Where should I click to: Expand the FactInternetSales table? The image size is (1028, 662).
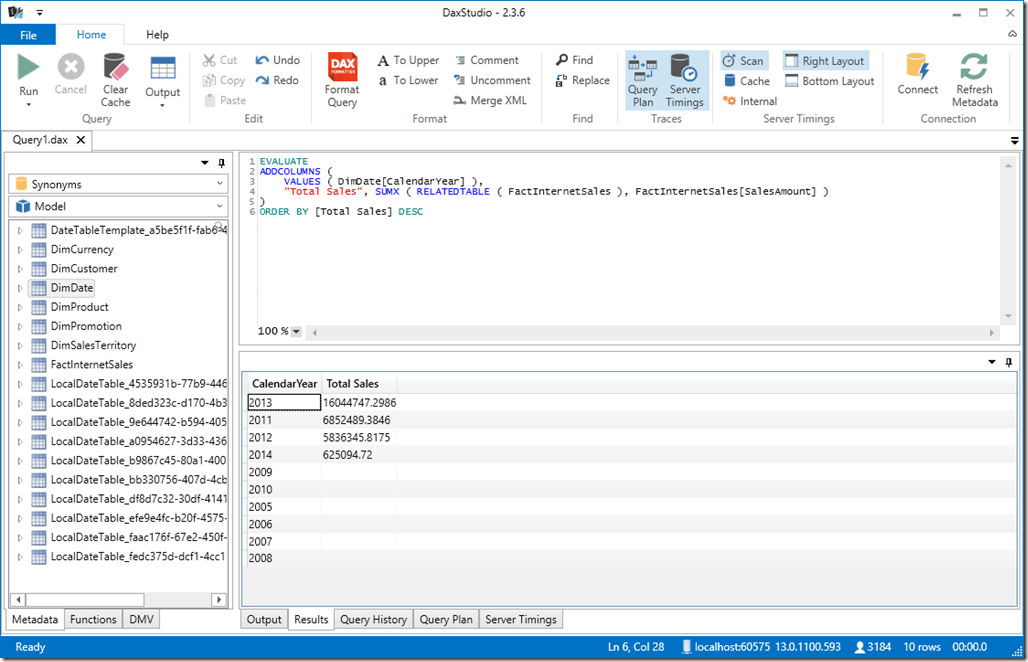coord(20,364)
